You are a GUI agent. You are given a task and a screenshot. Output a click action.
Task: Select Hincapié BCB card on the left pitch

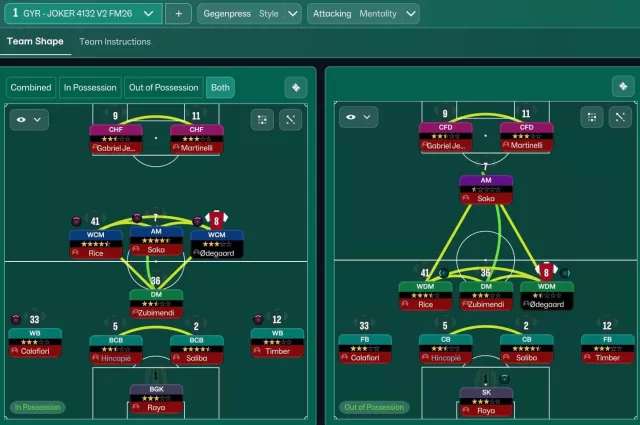pos(116,349)
